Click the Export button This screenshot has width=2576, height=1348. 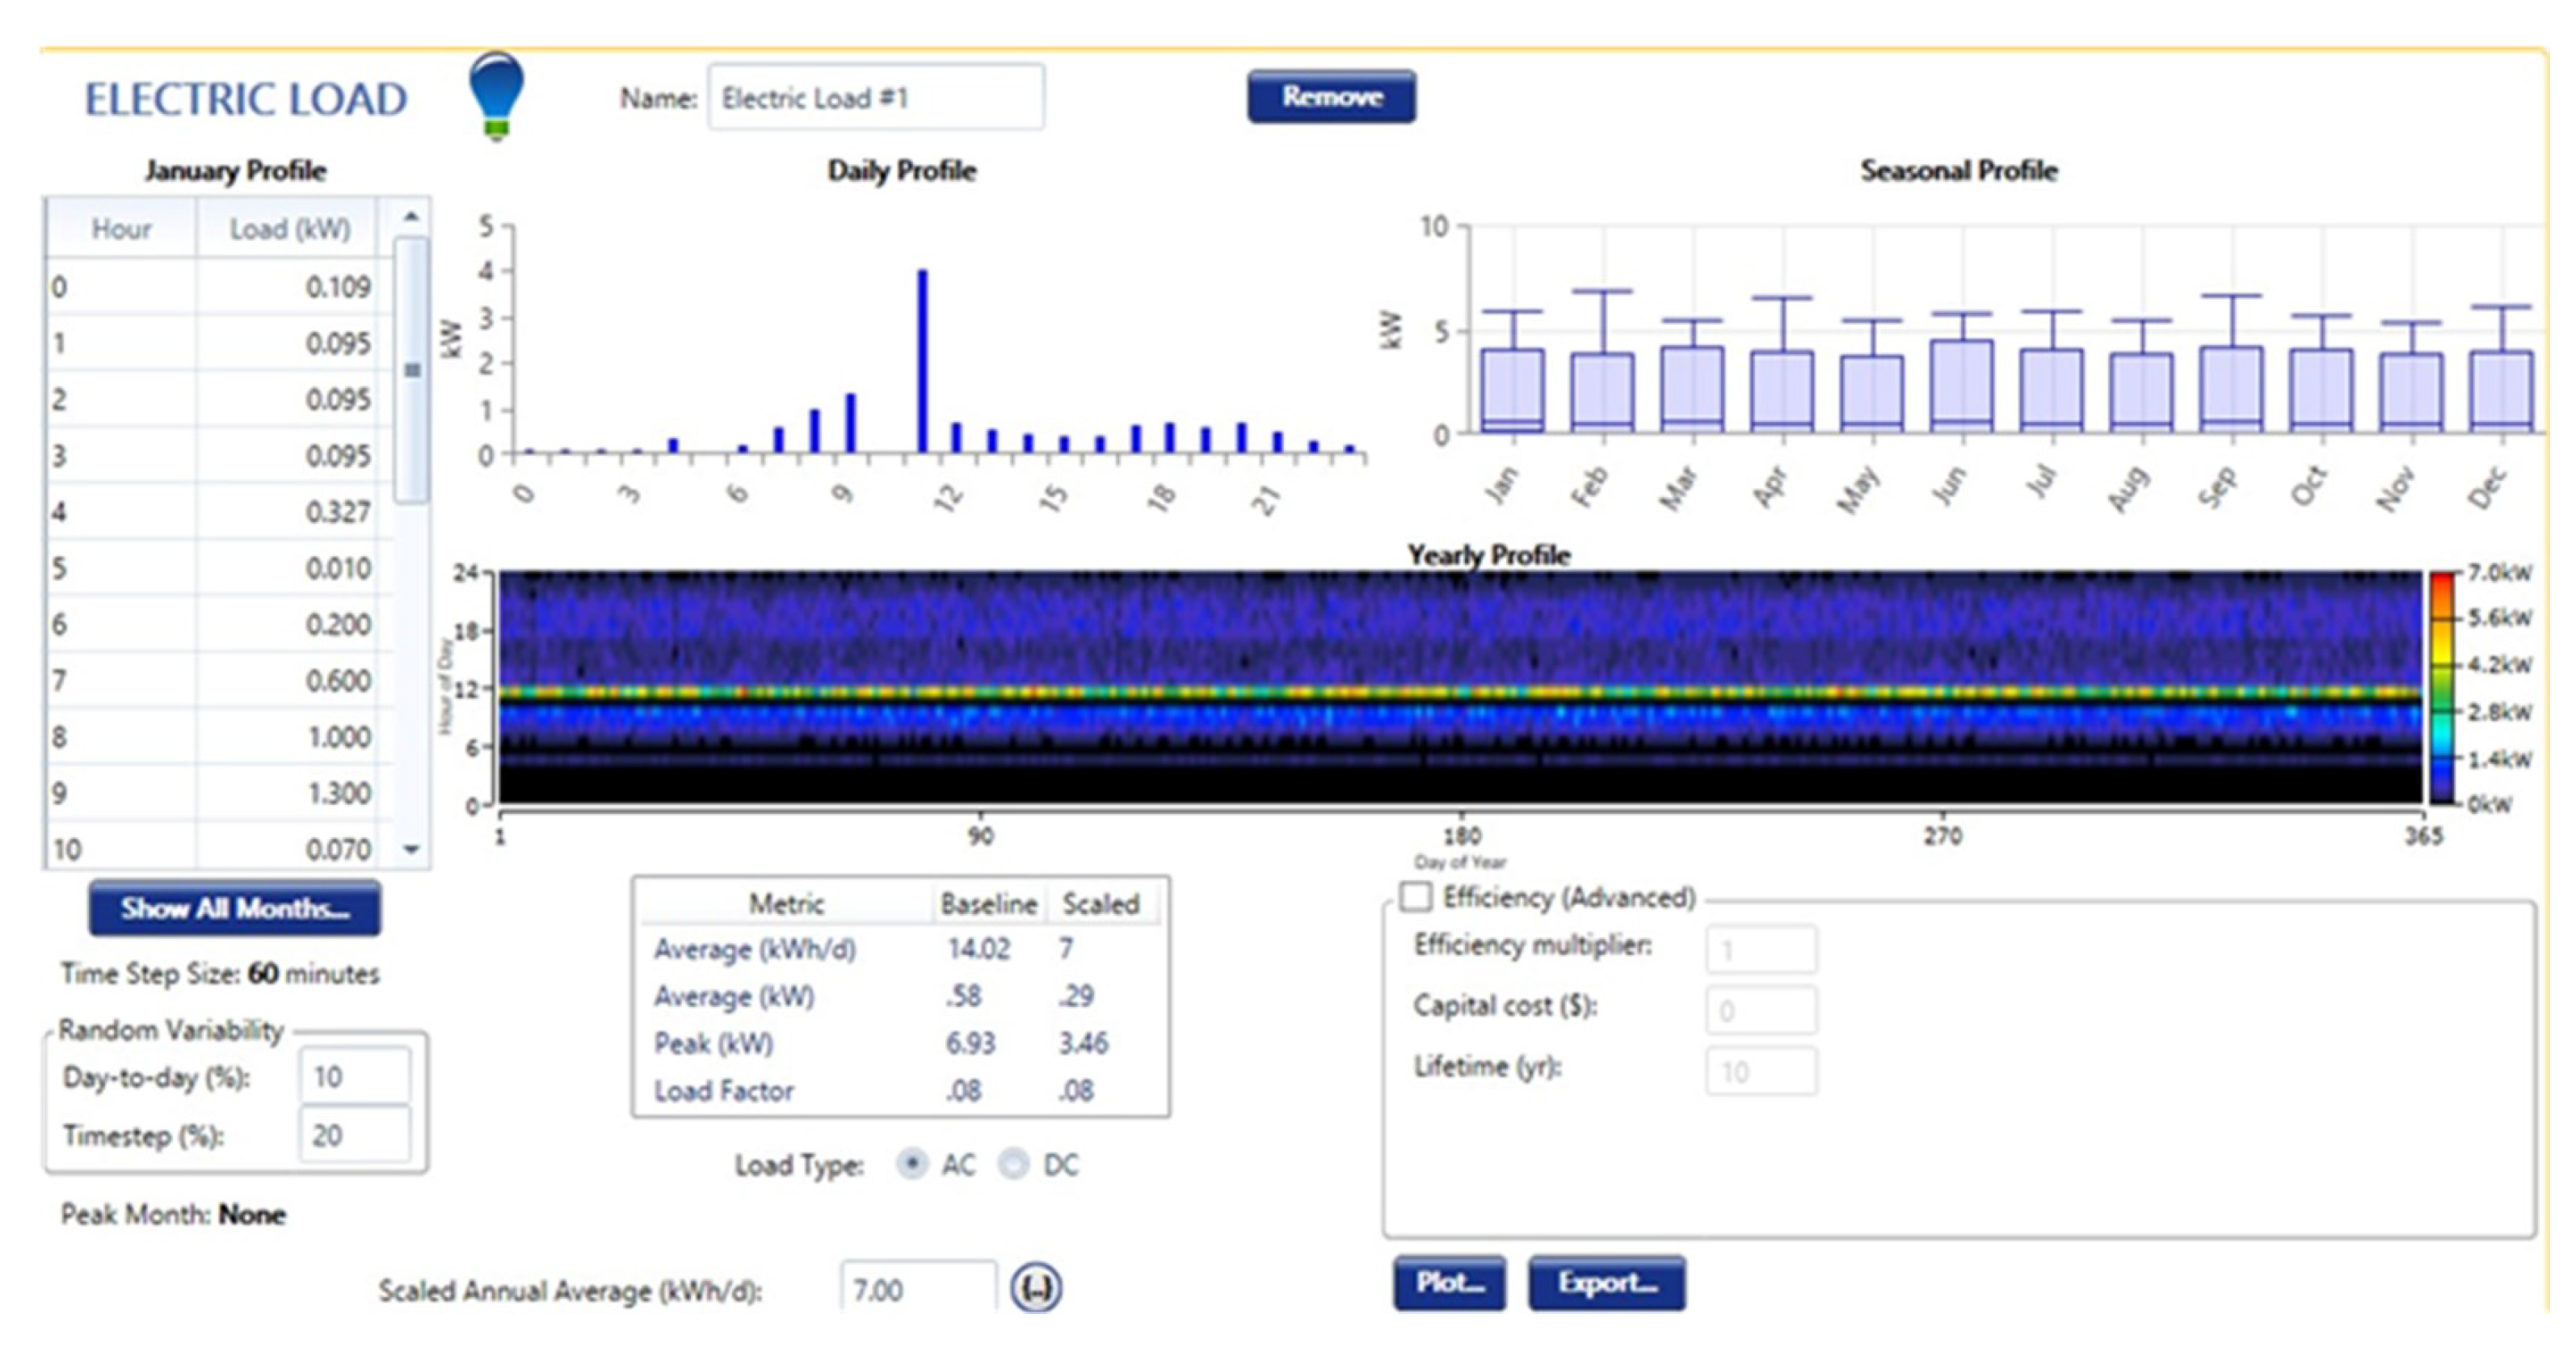tap(1606, 1283)
